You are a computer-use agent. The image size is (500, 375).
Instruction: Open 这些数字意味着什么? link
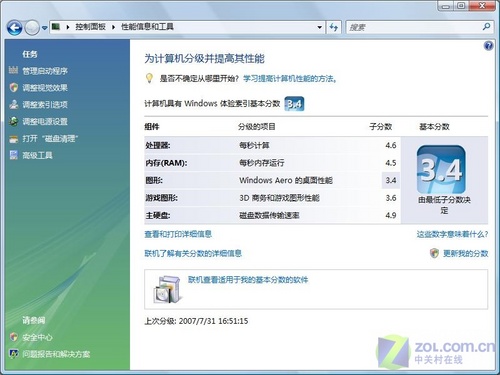click(452, 234)
